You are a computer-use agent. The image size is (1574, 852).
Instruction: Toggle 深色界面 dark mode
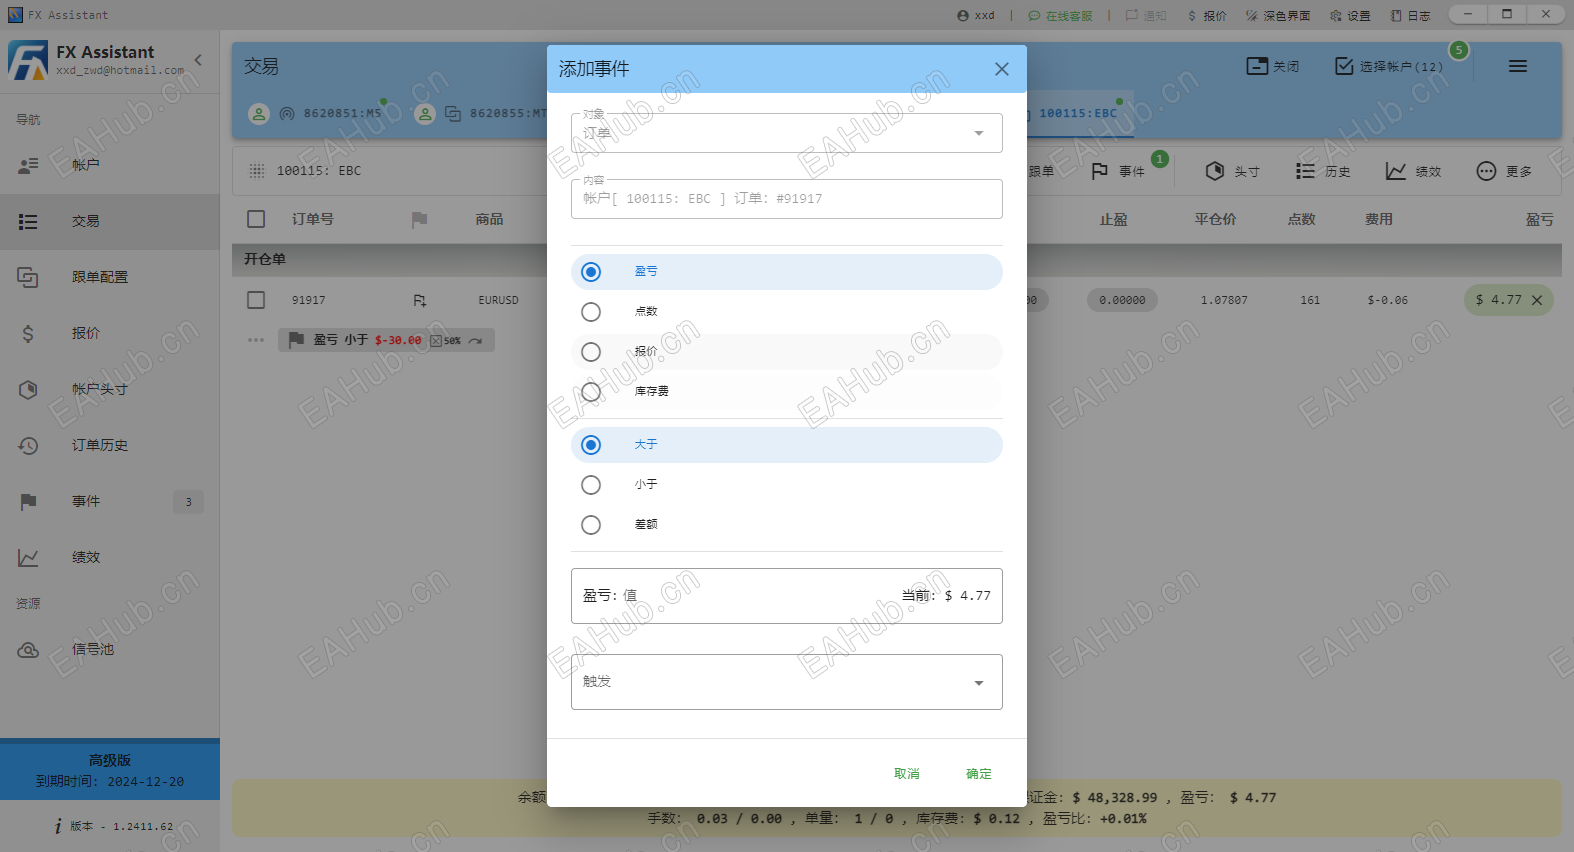[x=1278, y=15]
